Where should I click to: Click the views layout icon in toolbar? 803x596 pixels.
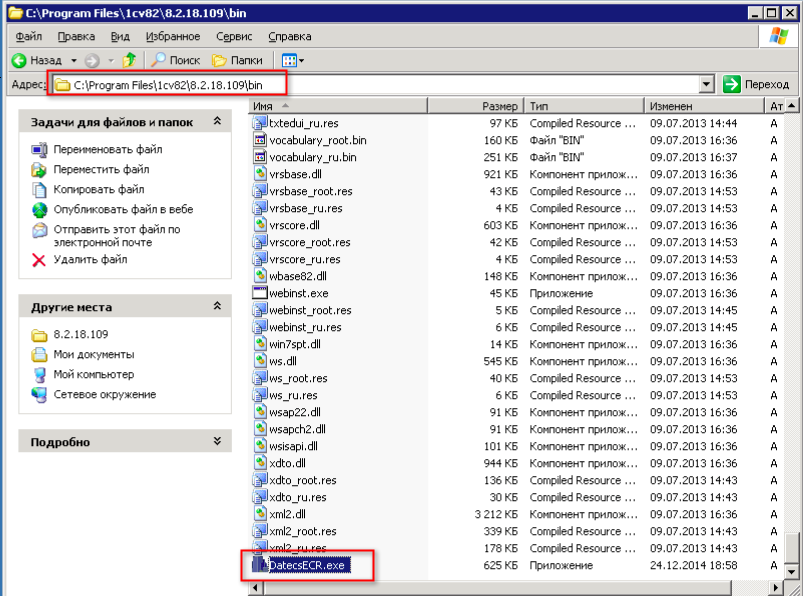tap(289, 60)
